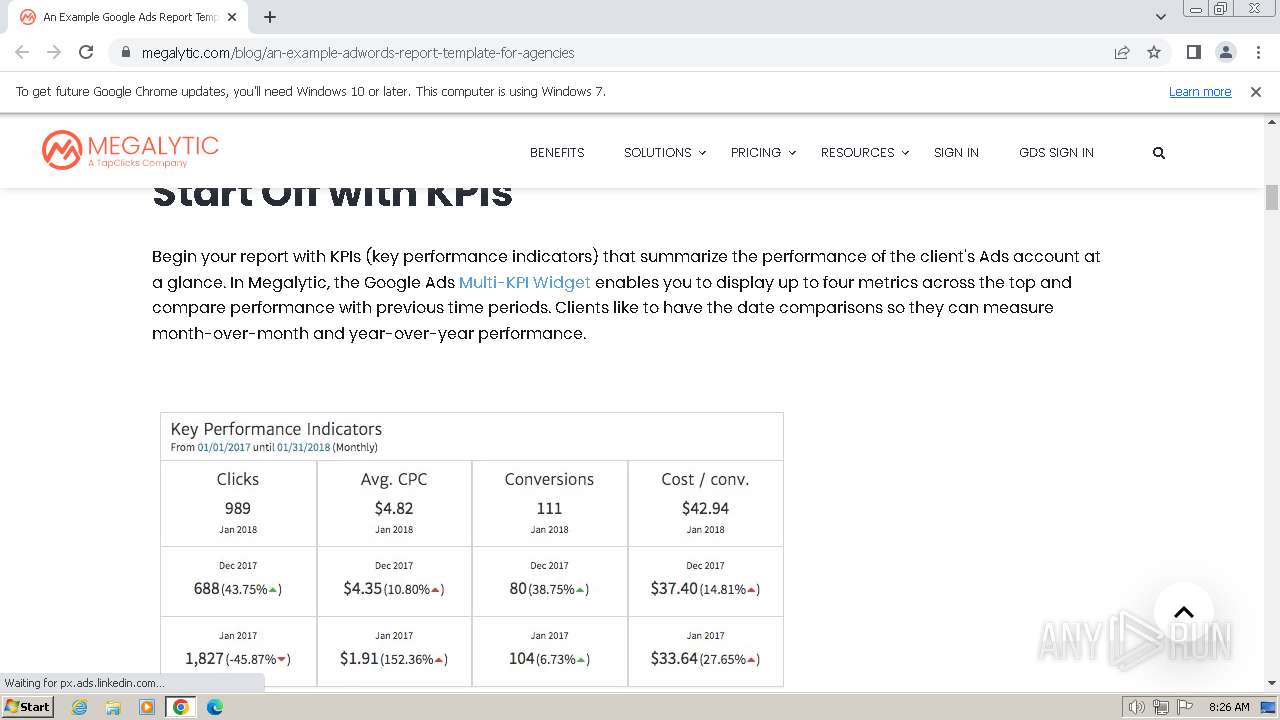Toggle the Chrome side panel icon
Viewport: 1280px width, 720px height.
tap(1193, 52)
